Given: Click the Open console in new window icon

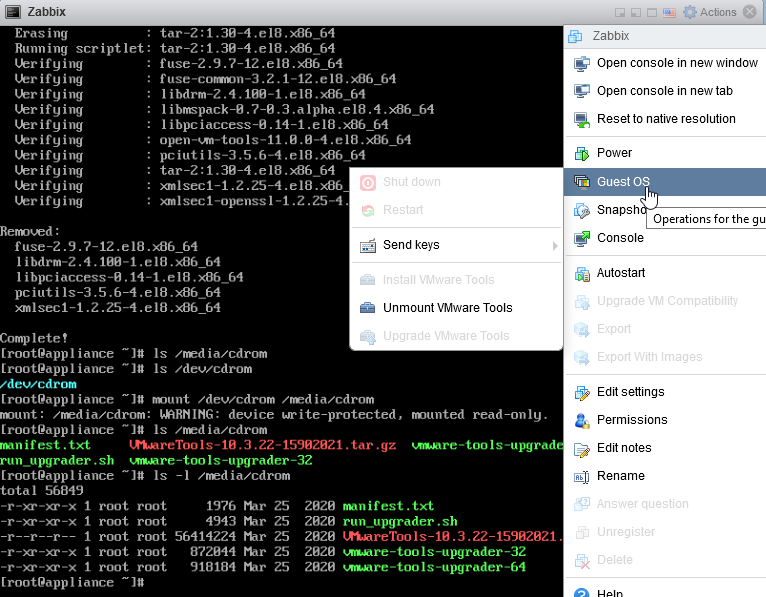Looking at the screenshot, I should pyautogui.click(x=581, y=64).
